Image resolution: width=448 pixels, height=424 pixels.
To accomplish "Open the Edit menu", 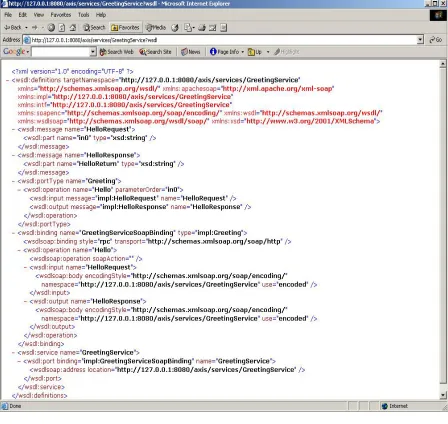I will click(x=22, y=15).
